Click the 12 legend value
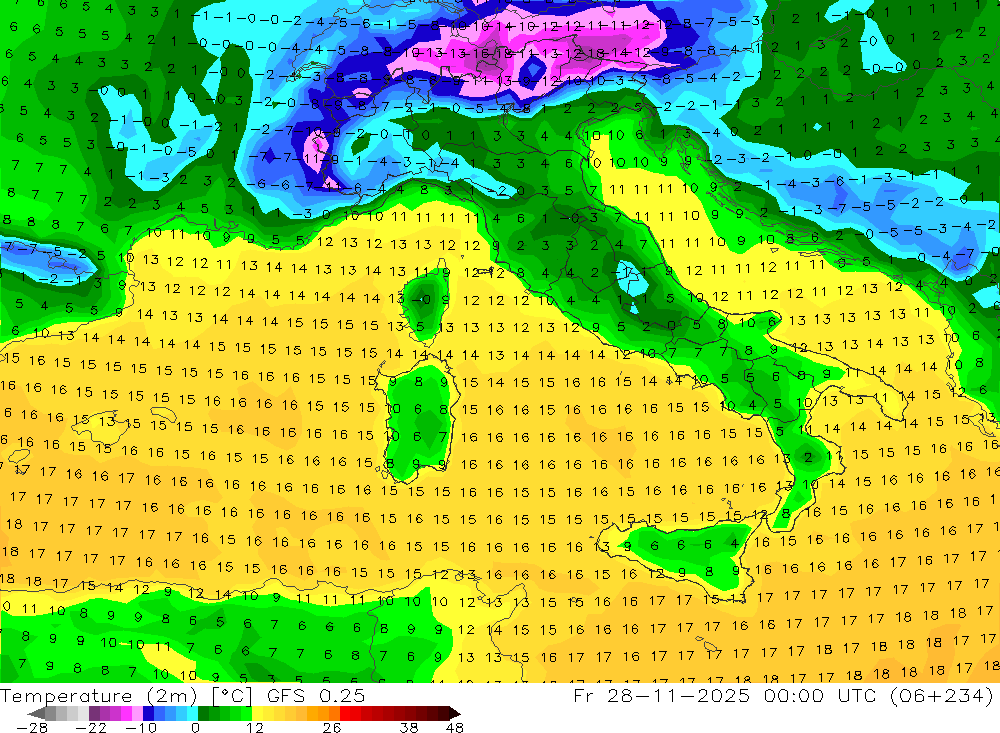This screenshot has height=733, width=1000. 254,727
